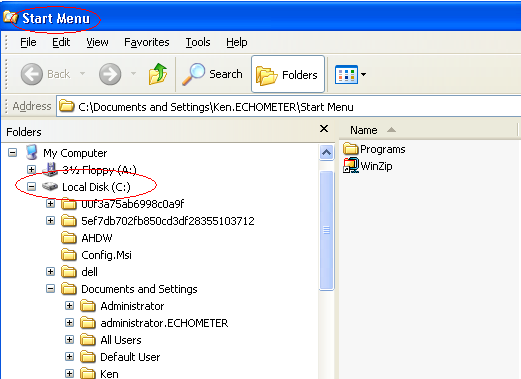Click the Forward arrow button

110,74
